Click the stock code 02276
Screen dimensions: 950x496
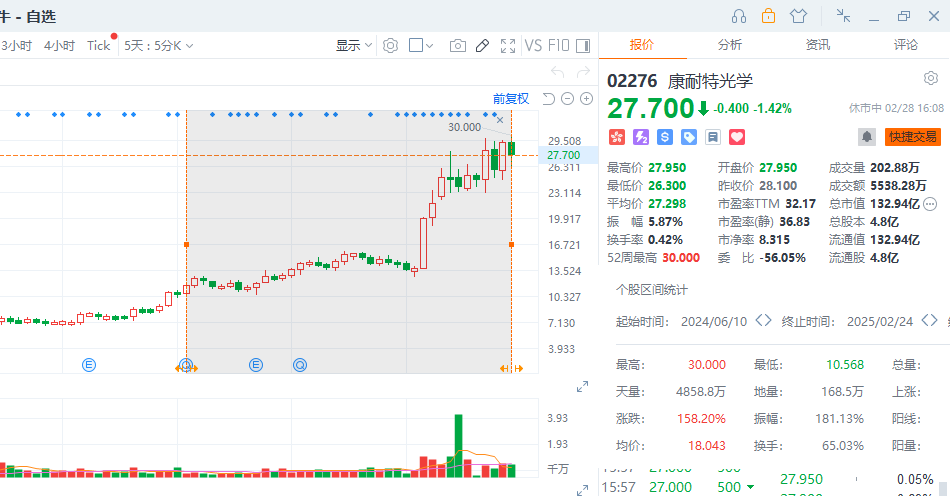click(632, 81)
